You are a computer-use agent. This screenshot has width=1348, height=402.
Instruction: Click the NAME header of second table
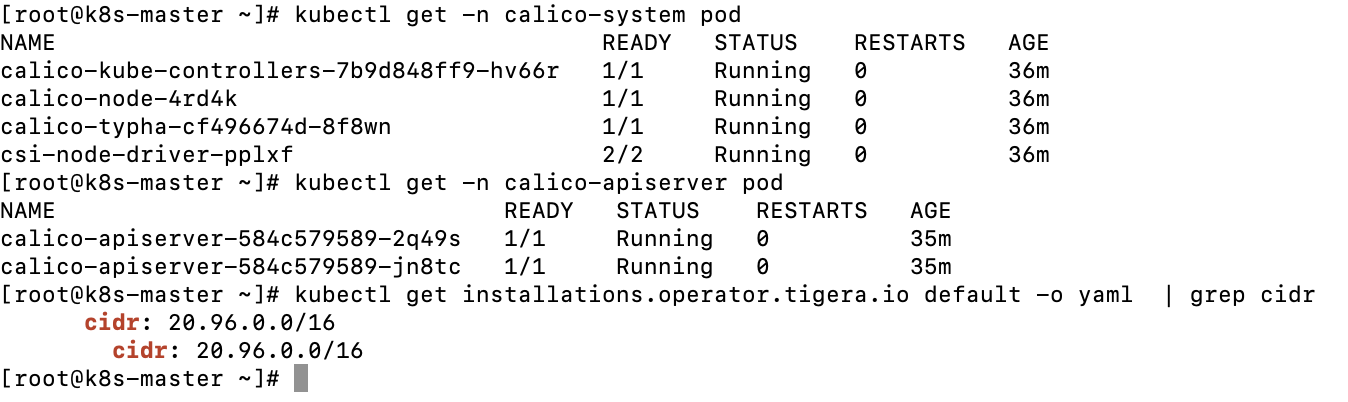28,211
